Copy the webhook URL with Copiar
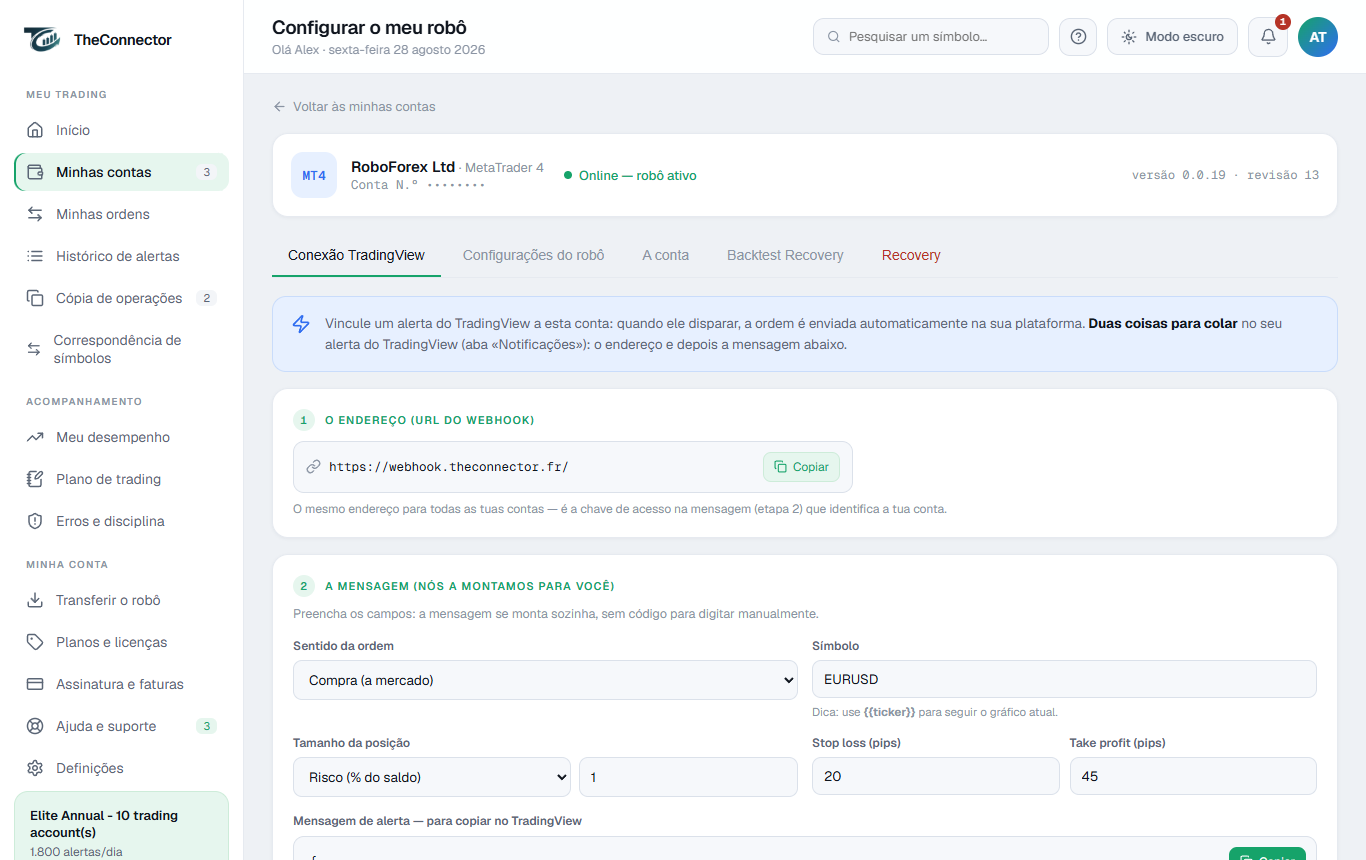The image size is (1366, 860). tap(801, 467)
